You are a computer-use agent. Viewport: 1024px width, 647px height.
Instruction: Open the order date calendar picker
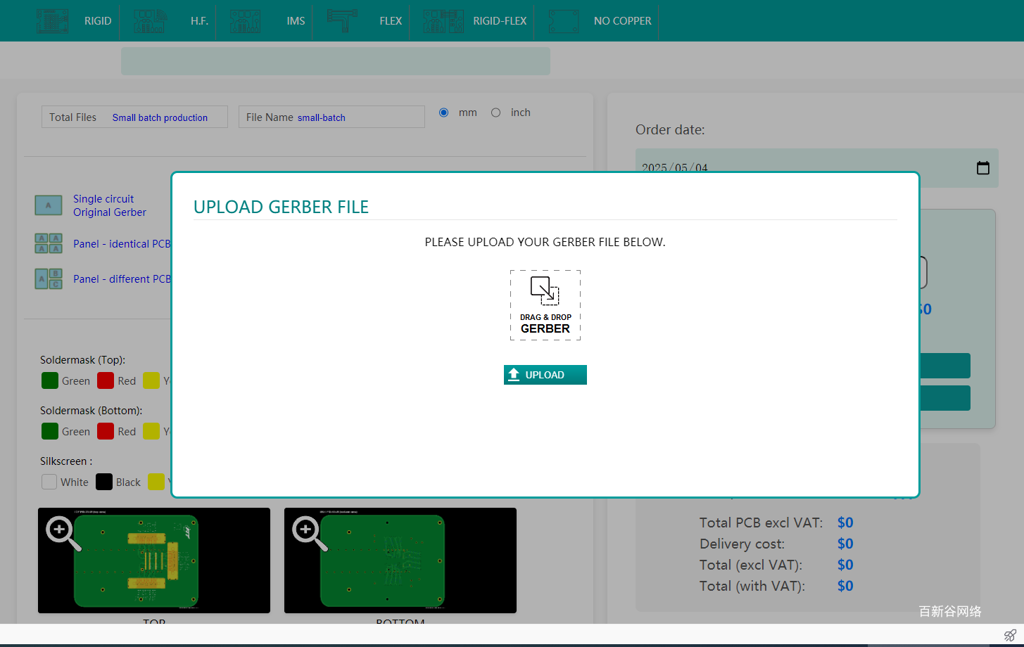tap(982, 168)
